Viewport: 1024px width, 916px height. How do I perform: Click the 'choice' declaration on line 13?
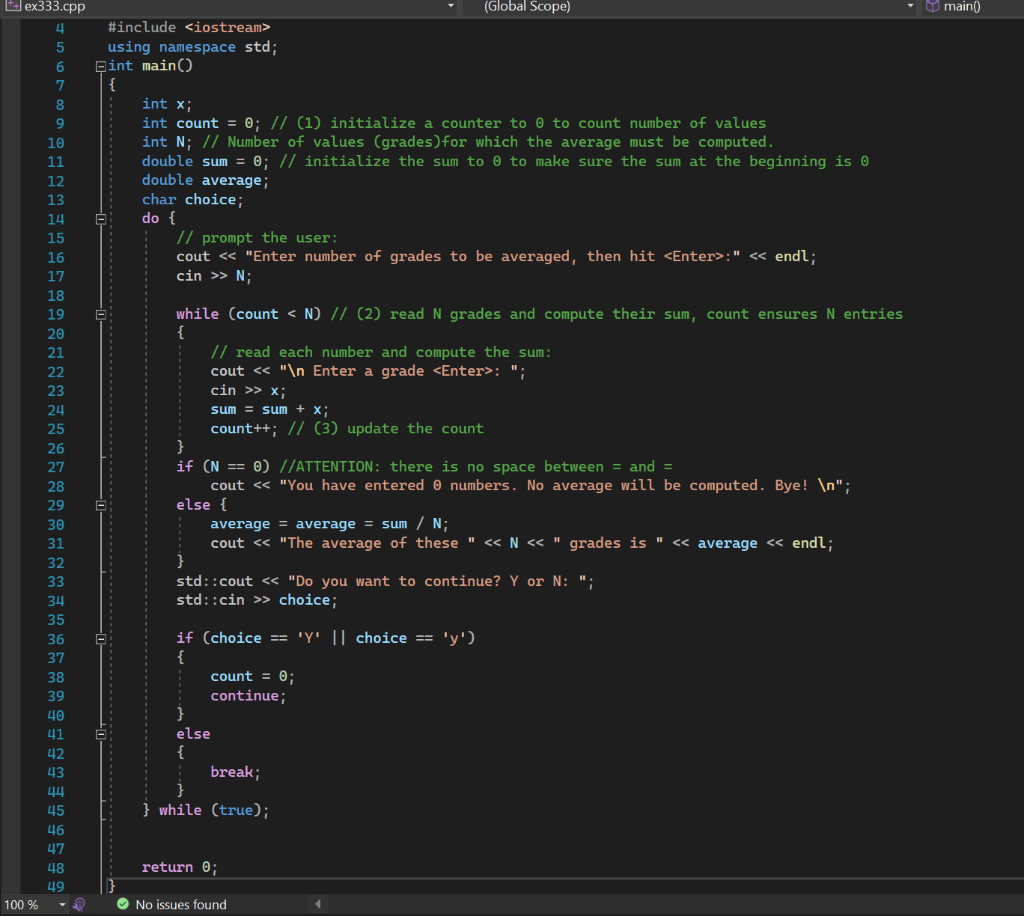210,200
